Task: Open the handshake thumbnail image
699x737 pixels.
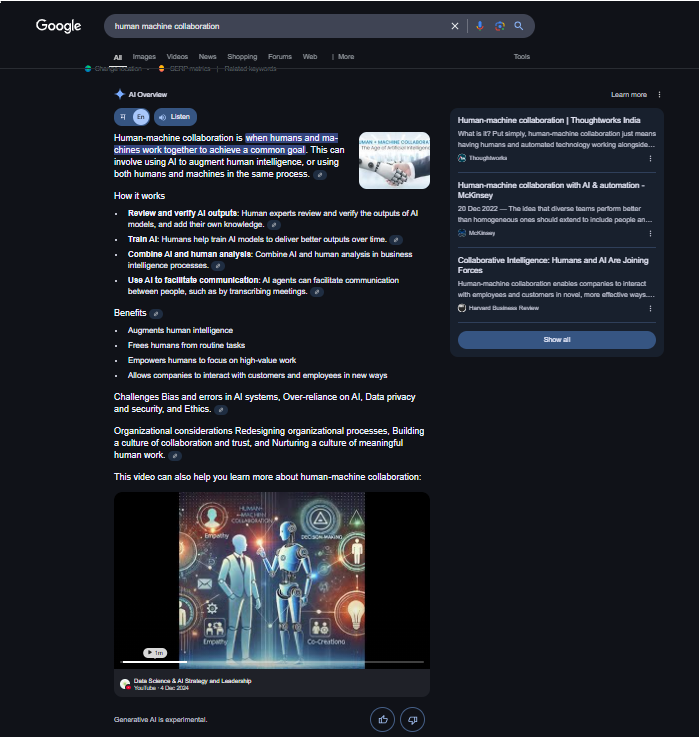Action: point(394,160)
